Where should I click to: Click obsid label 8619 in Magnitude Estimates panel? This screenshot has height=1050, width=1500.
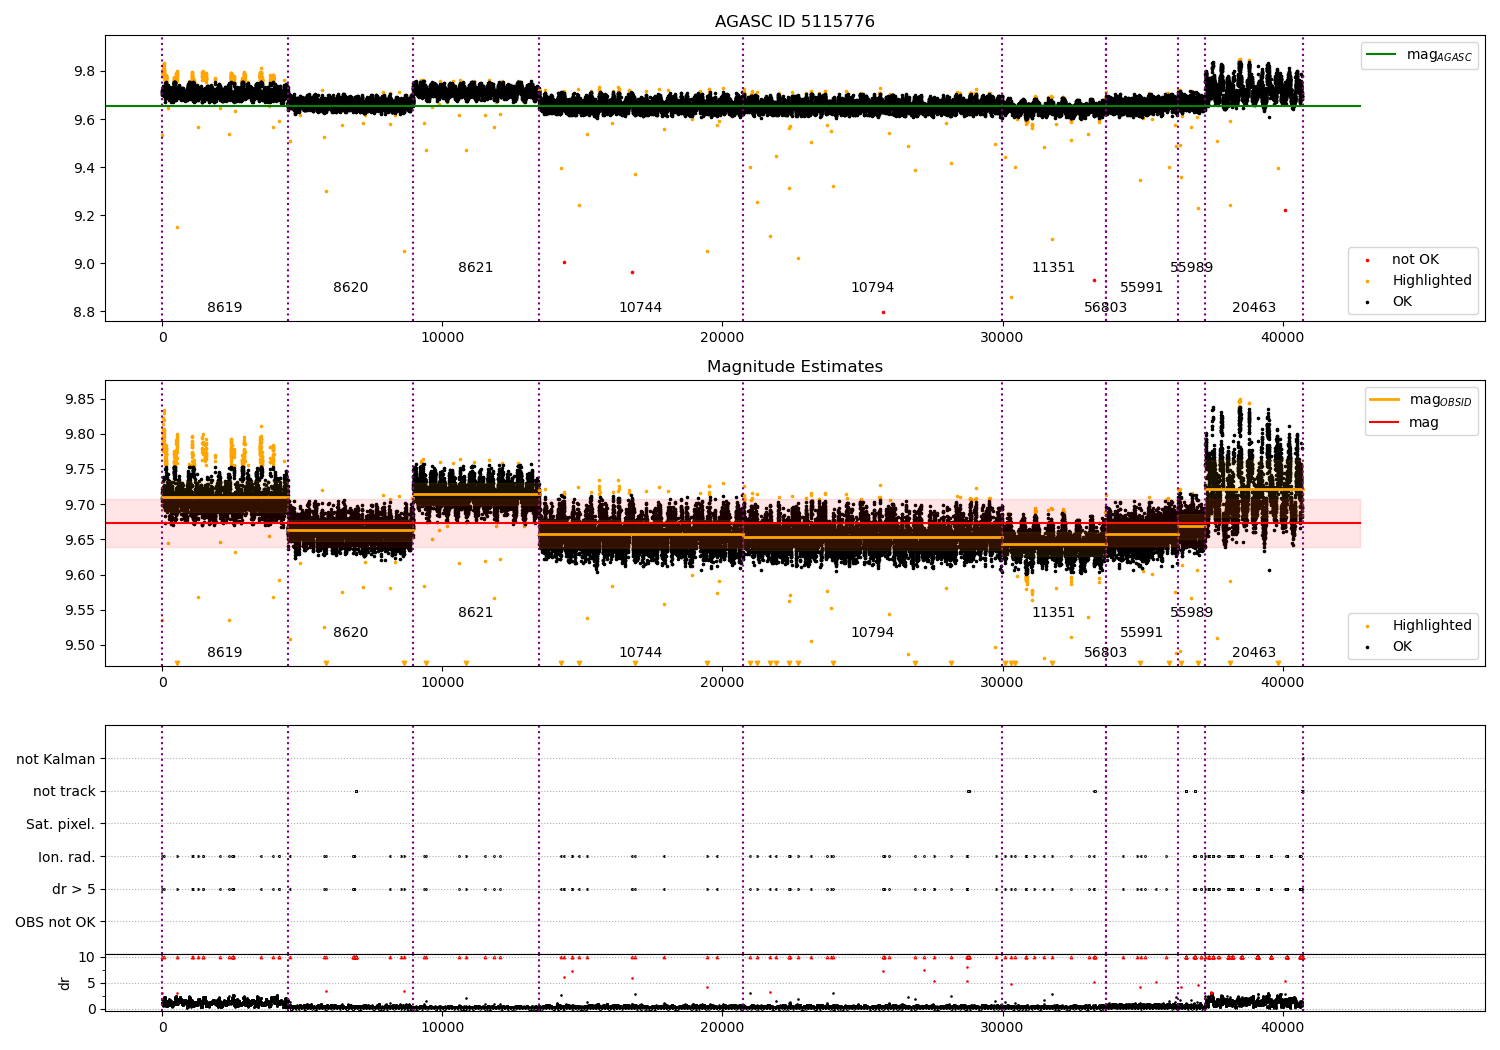(x=225, y=653)
